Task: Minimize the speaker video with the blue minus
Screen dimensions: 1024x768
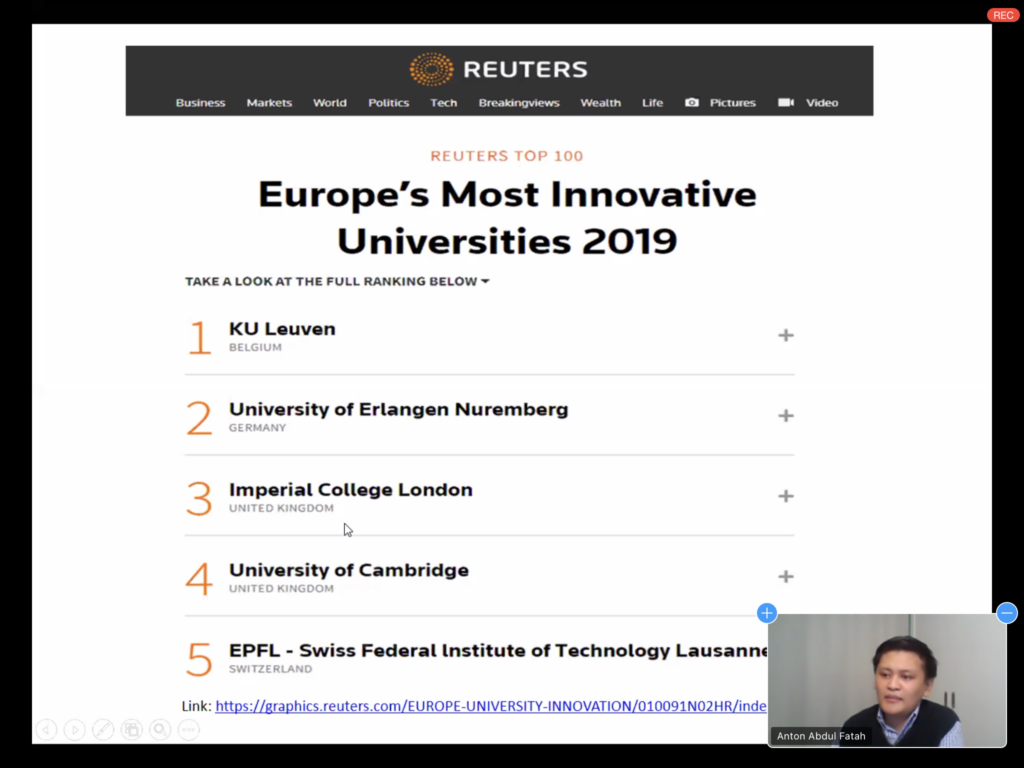Action: click(1007, 613)
